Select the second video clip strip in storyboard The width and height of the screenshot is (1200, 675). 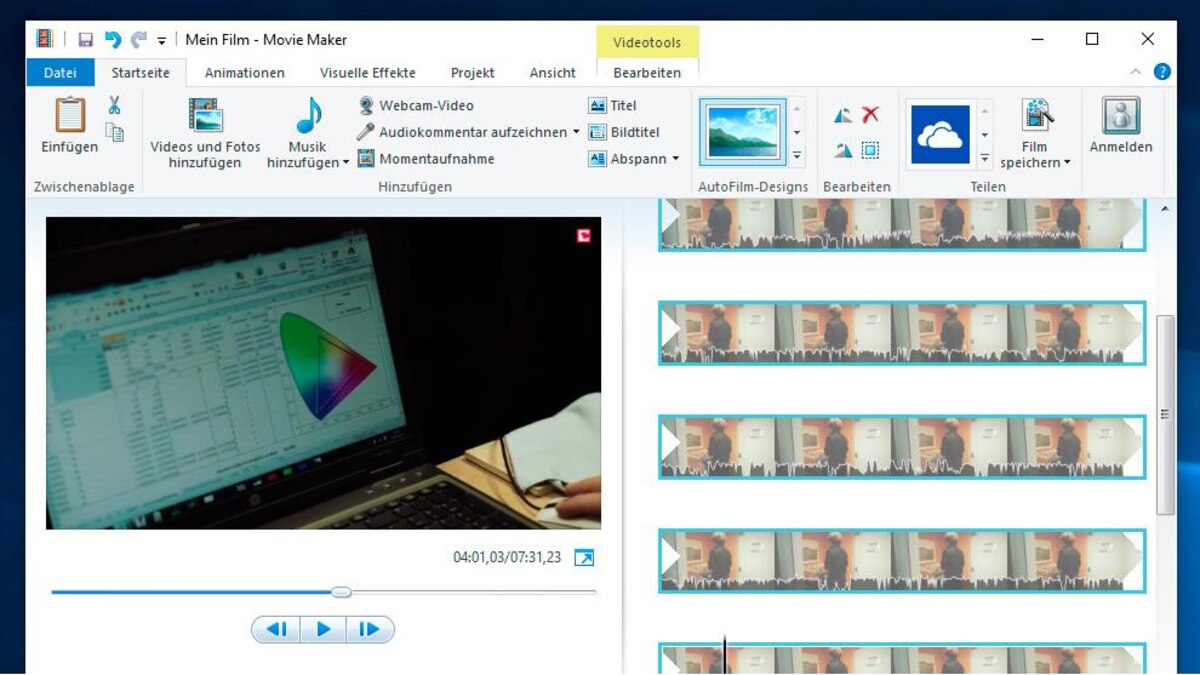point(901,333)
